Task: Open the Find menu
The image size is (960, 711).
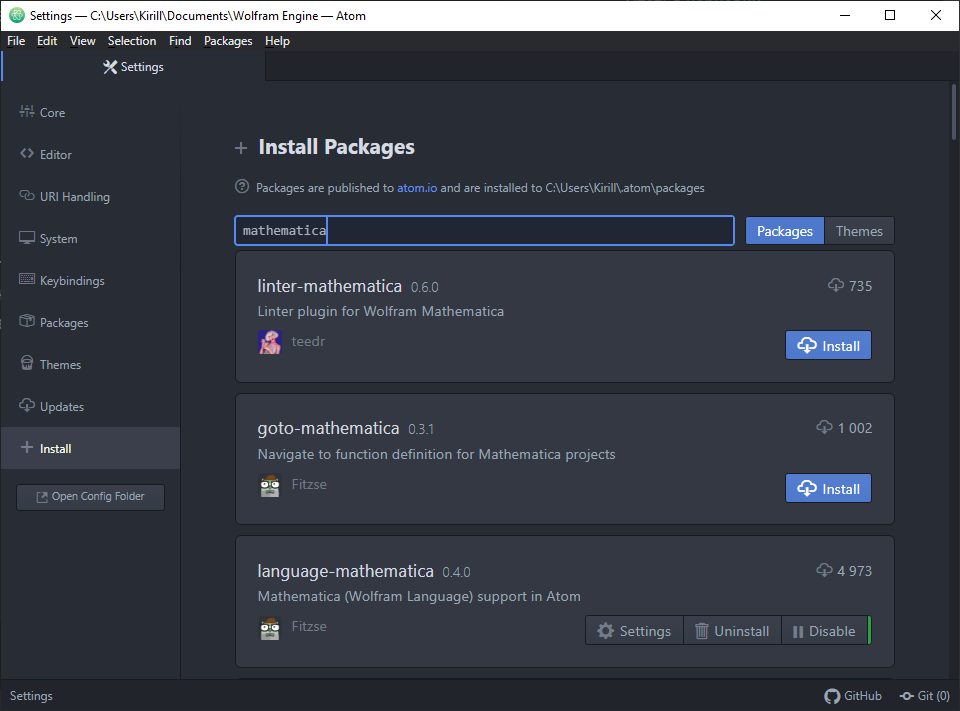Action: [x=180, y=41]
